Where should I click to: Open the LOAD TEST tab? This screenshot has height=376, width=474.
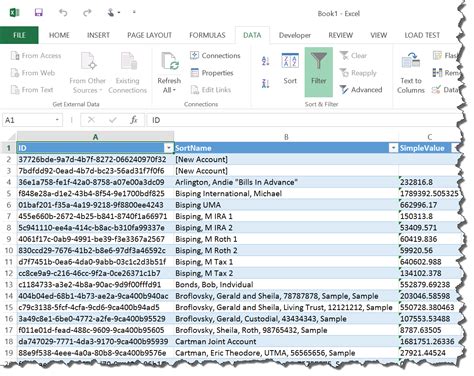pyautogui.click(x=422, y=35)
